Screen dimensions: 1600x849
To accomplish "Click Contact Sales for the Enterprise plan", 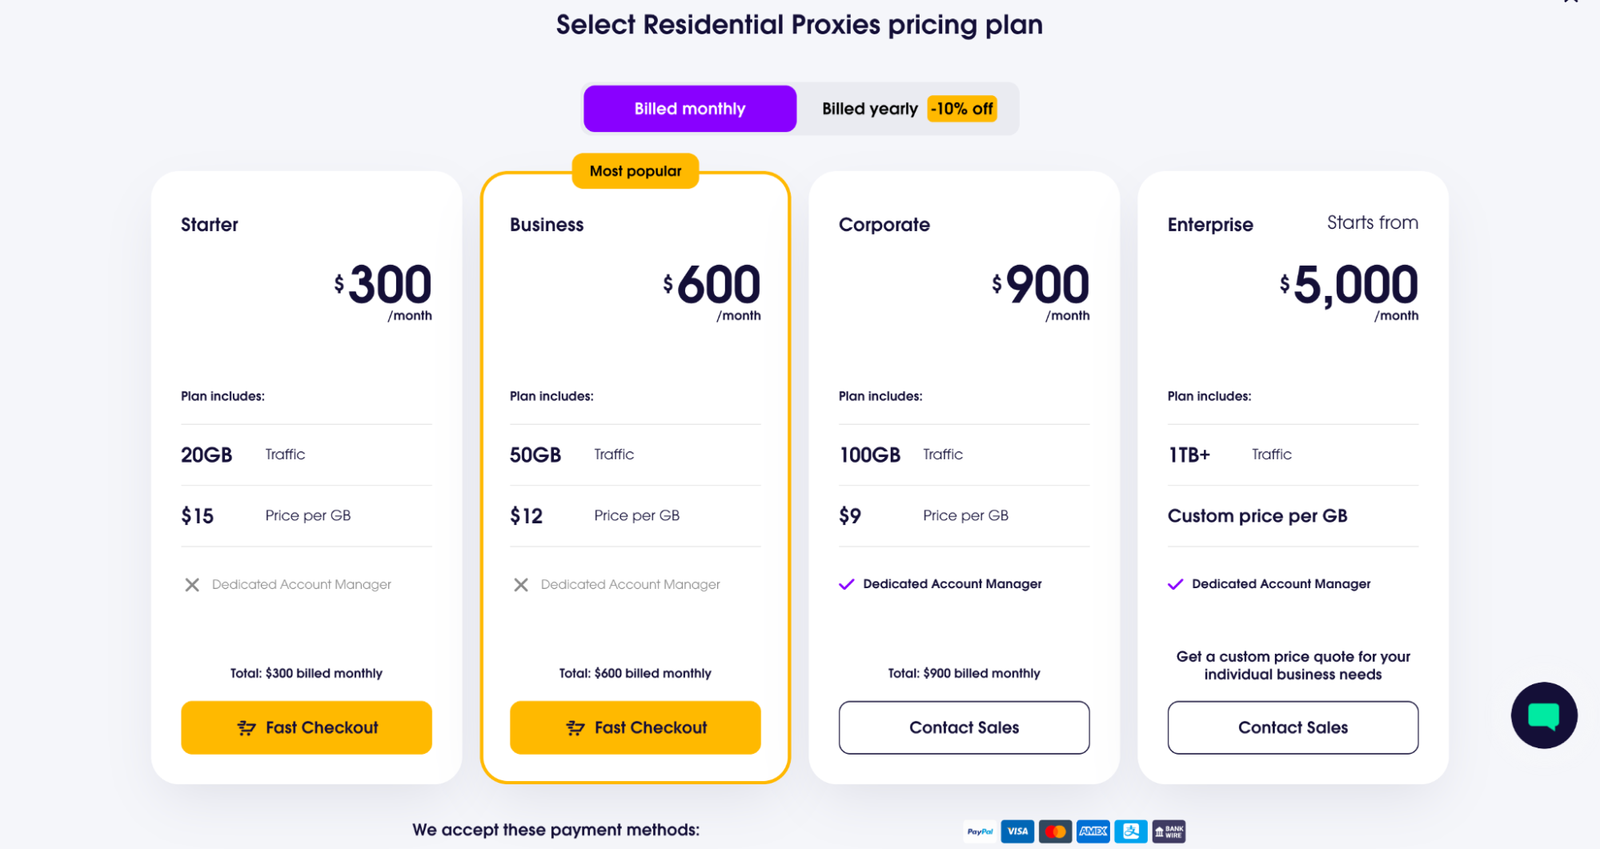I will tap(1293, 728).
